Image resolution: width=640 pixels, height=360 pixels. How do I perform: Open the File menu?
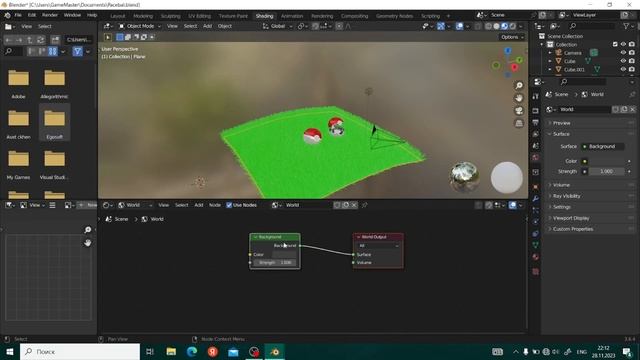click(x=18, y=15)
